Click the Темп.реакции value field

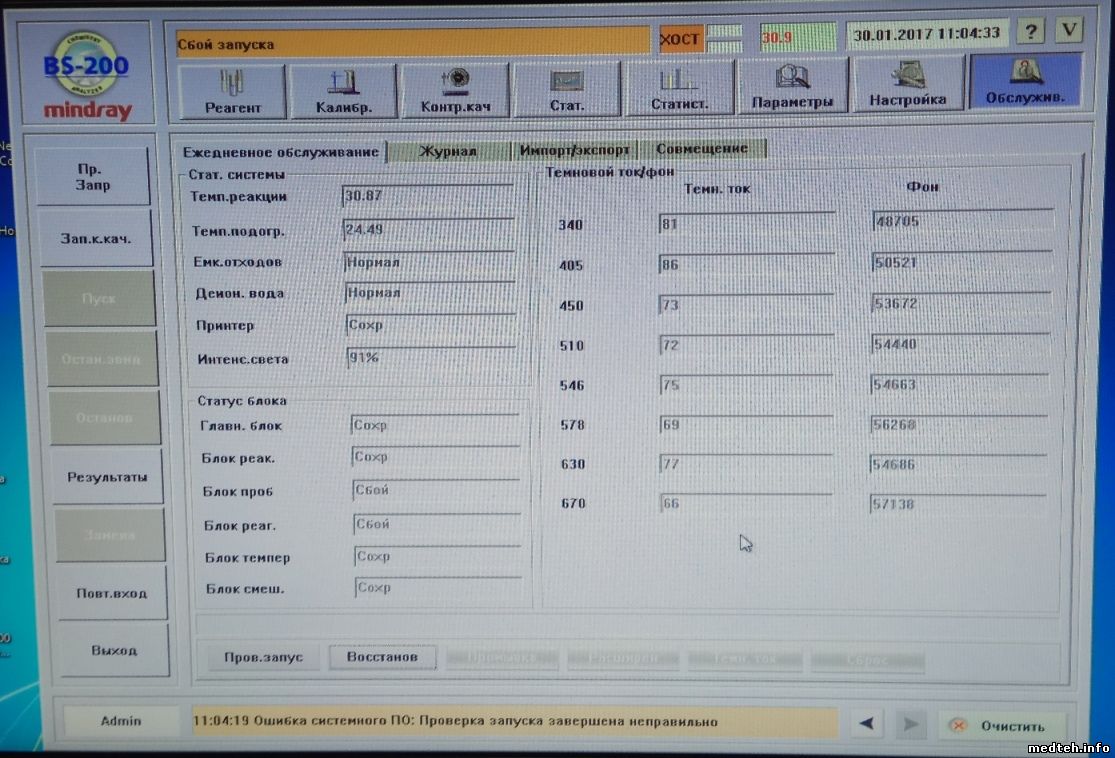[x=427, y=197]
